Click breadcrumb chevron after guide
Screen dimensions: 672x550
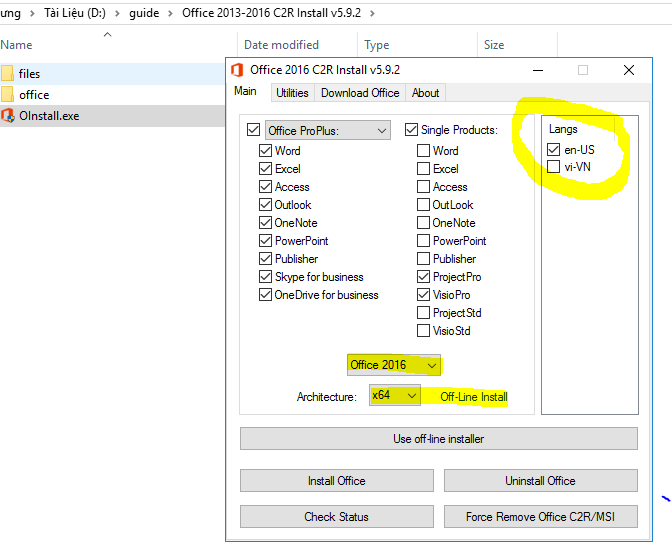(170, 13)
